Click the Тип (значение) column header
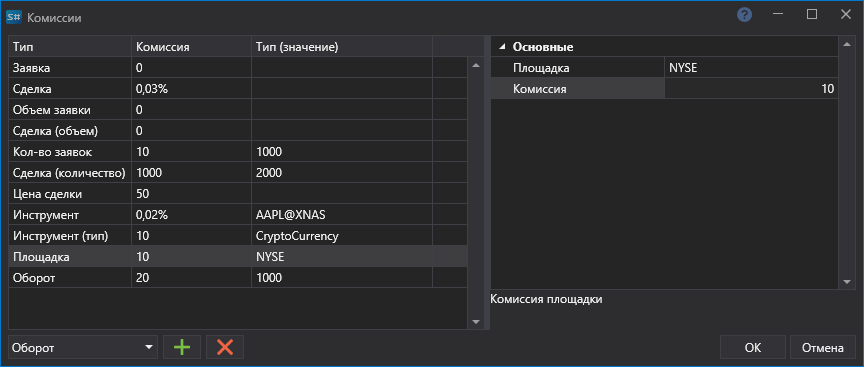864x367 pixels. point(342,47)
